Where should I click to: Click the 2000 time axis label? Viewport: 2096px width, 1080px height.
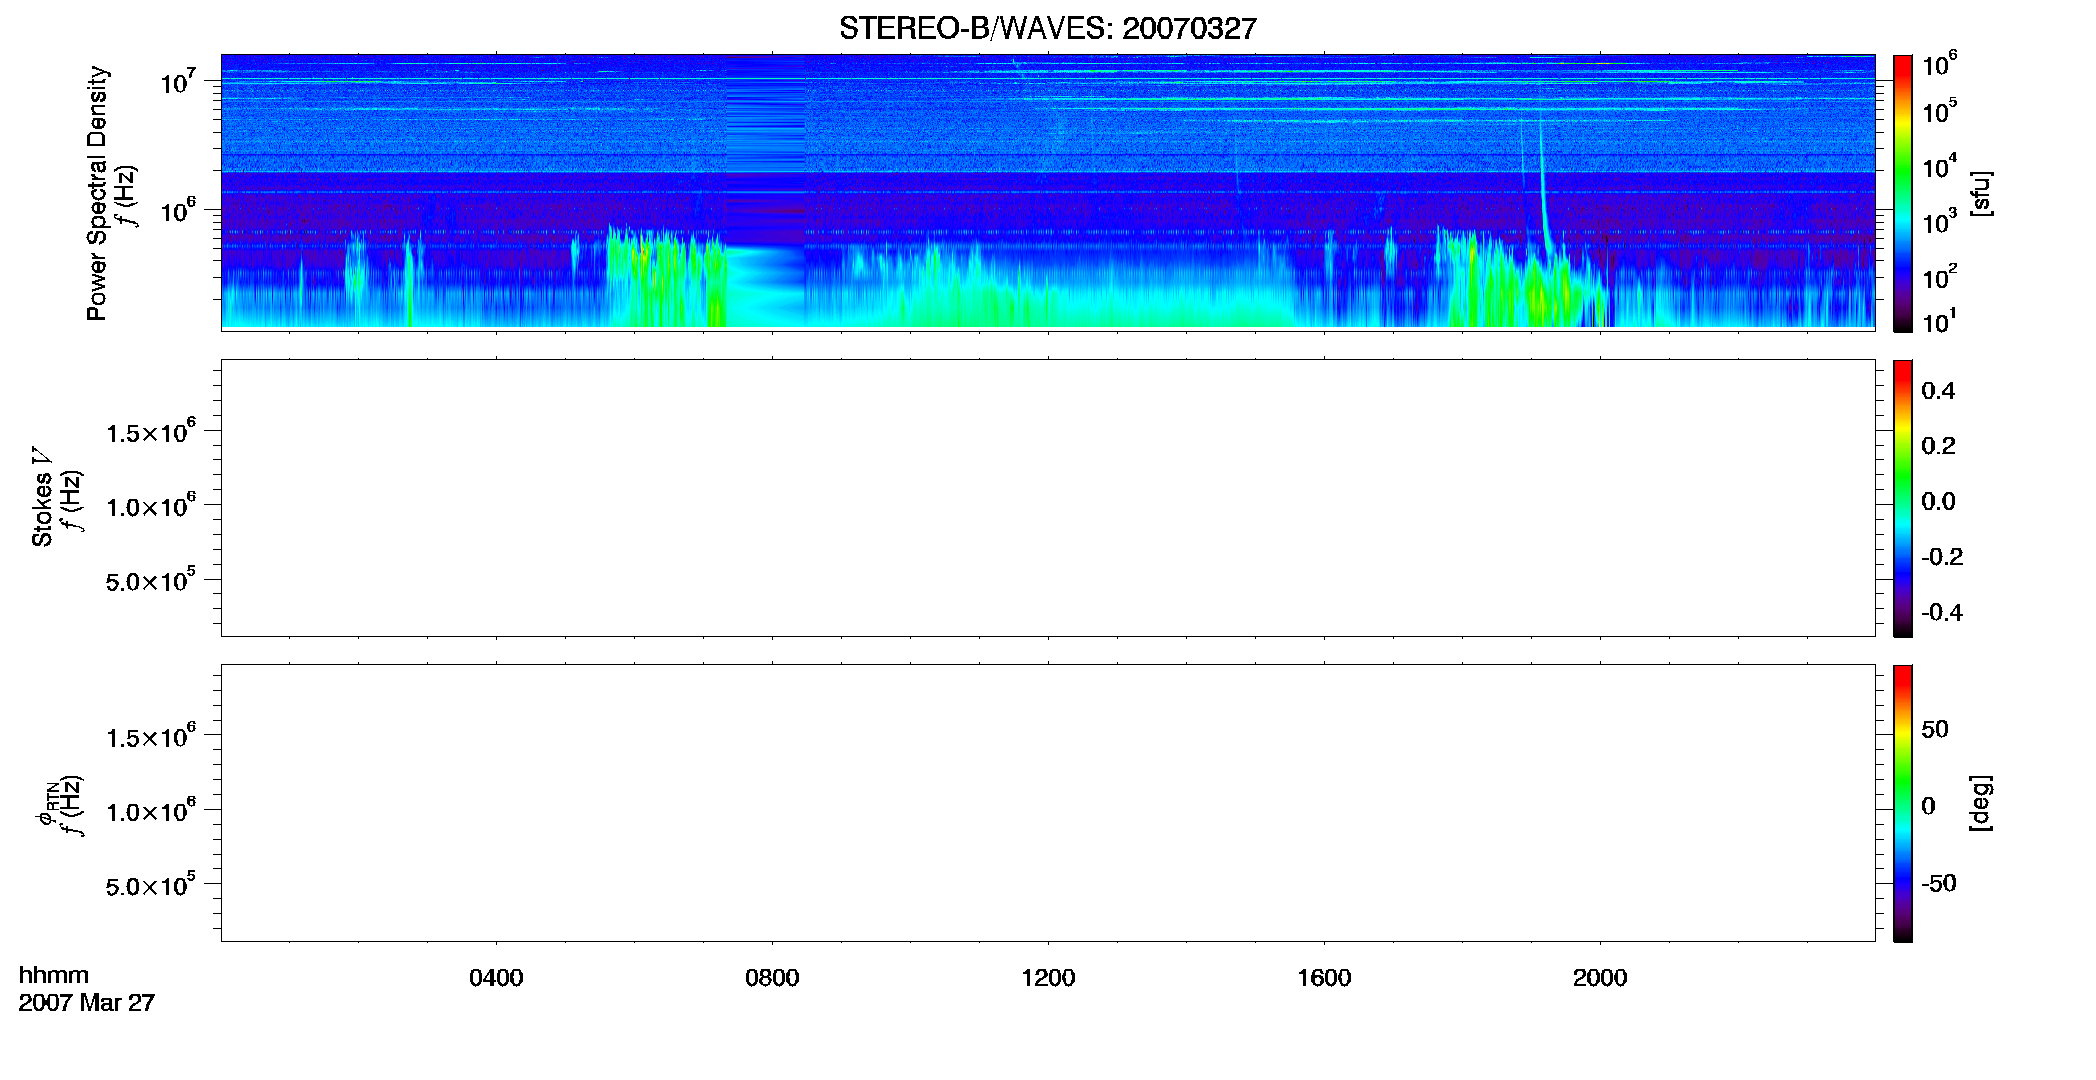click(1600, 978)
